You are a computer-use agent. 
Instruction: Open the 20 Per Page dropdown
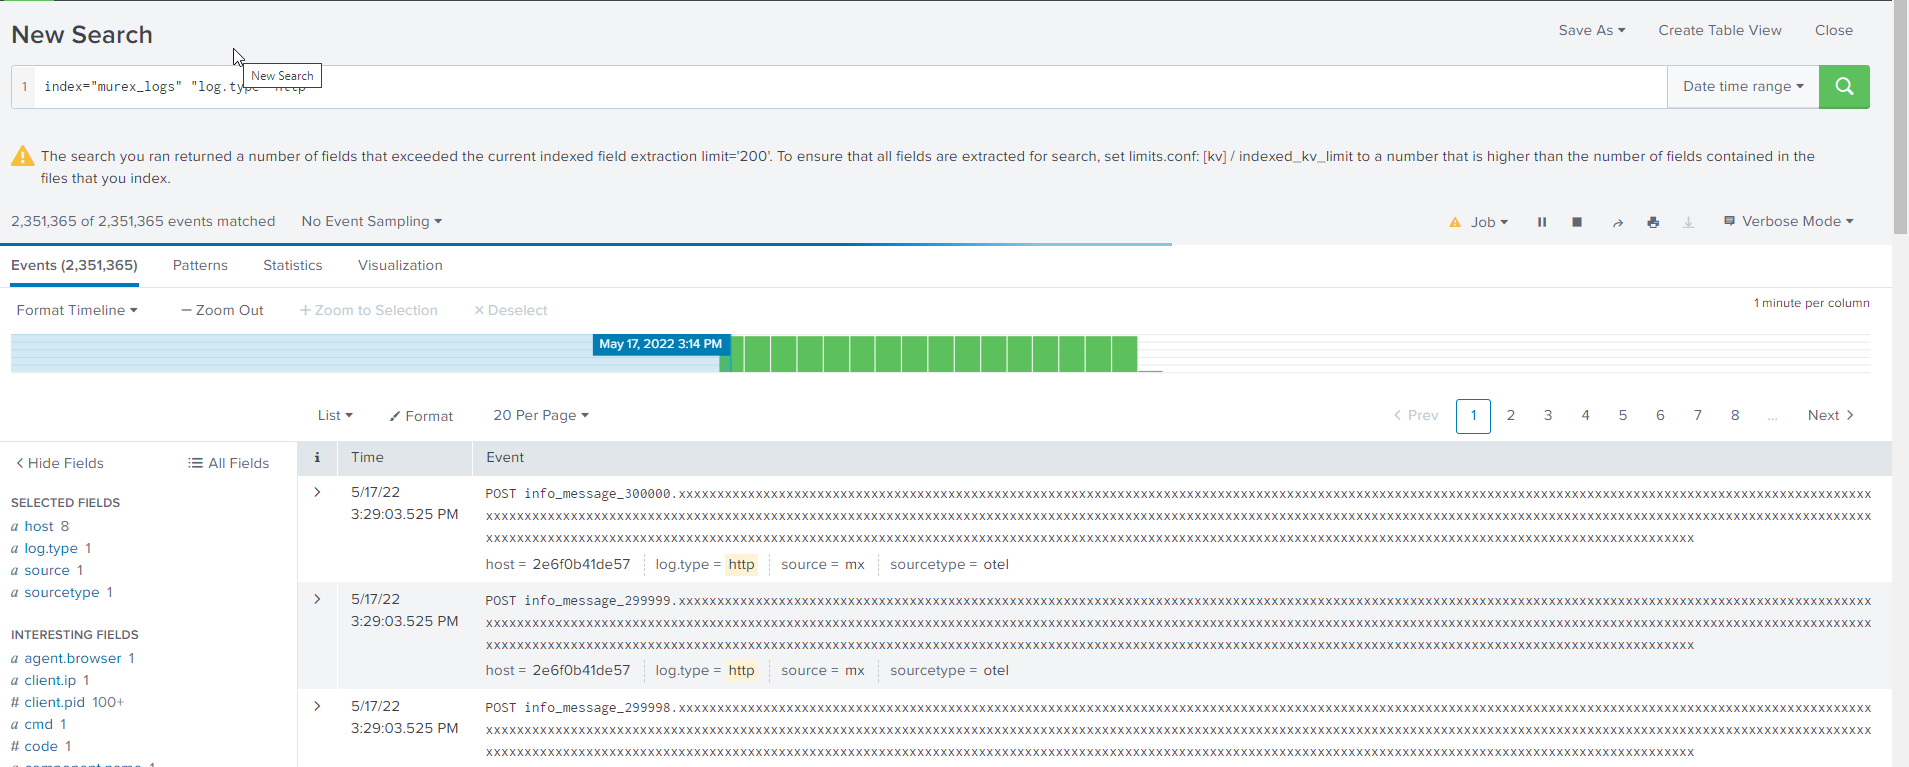(540, 415)
